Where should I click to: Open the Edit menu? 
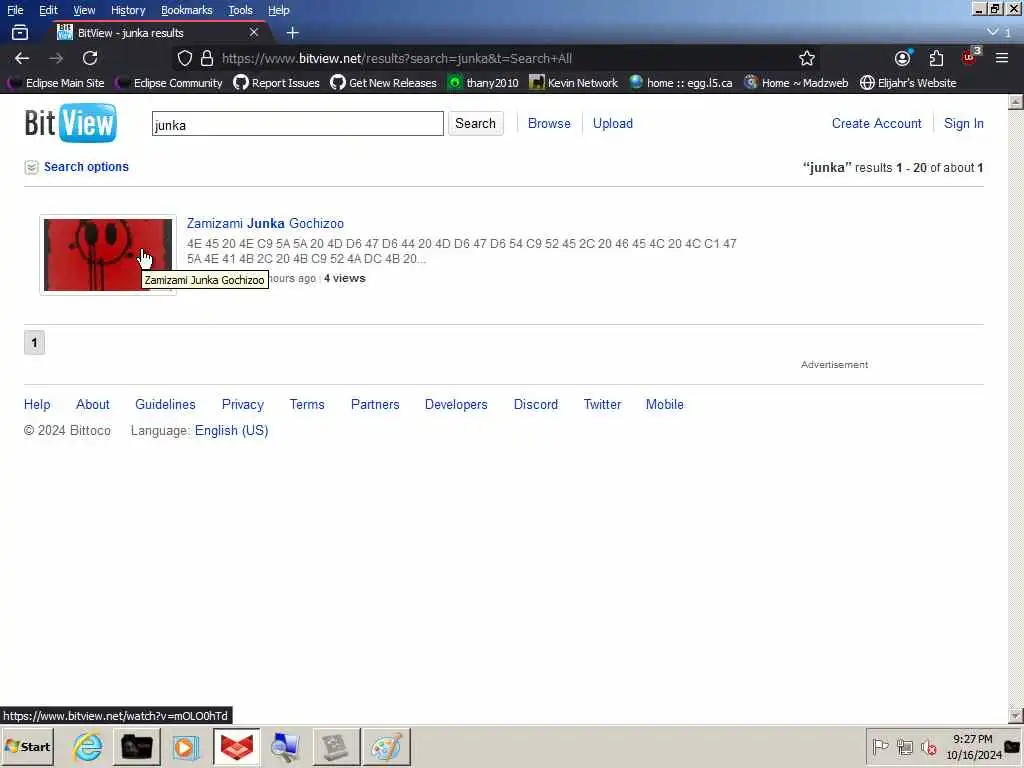(48, 10)
